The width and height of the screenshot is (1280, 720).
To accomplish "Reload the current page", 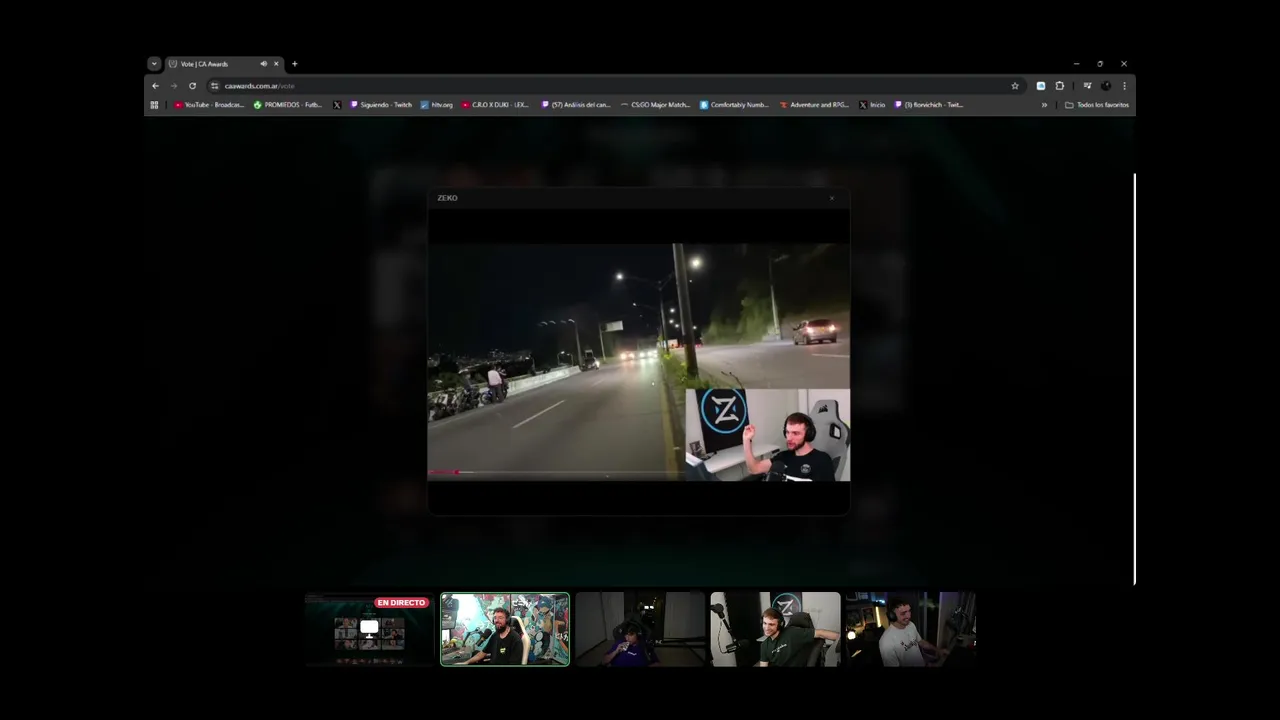I will point(193,86).
